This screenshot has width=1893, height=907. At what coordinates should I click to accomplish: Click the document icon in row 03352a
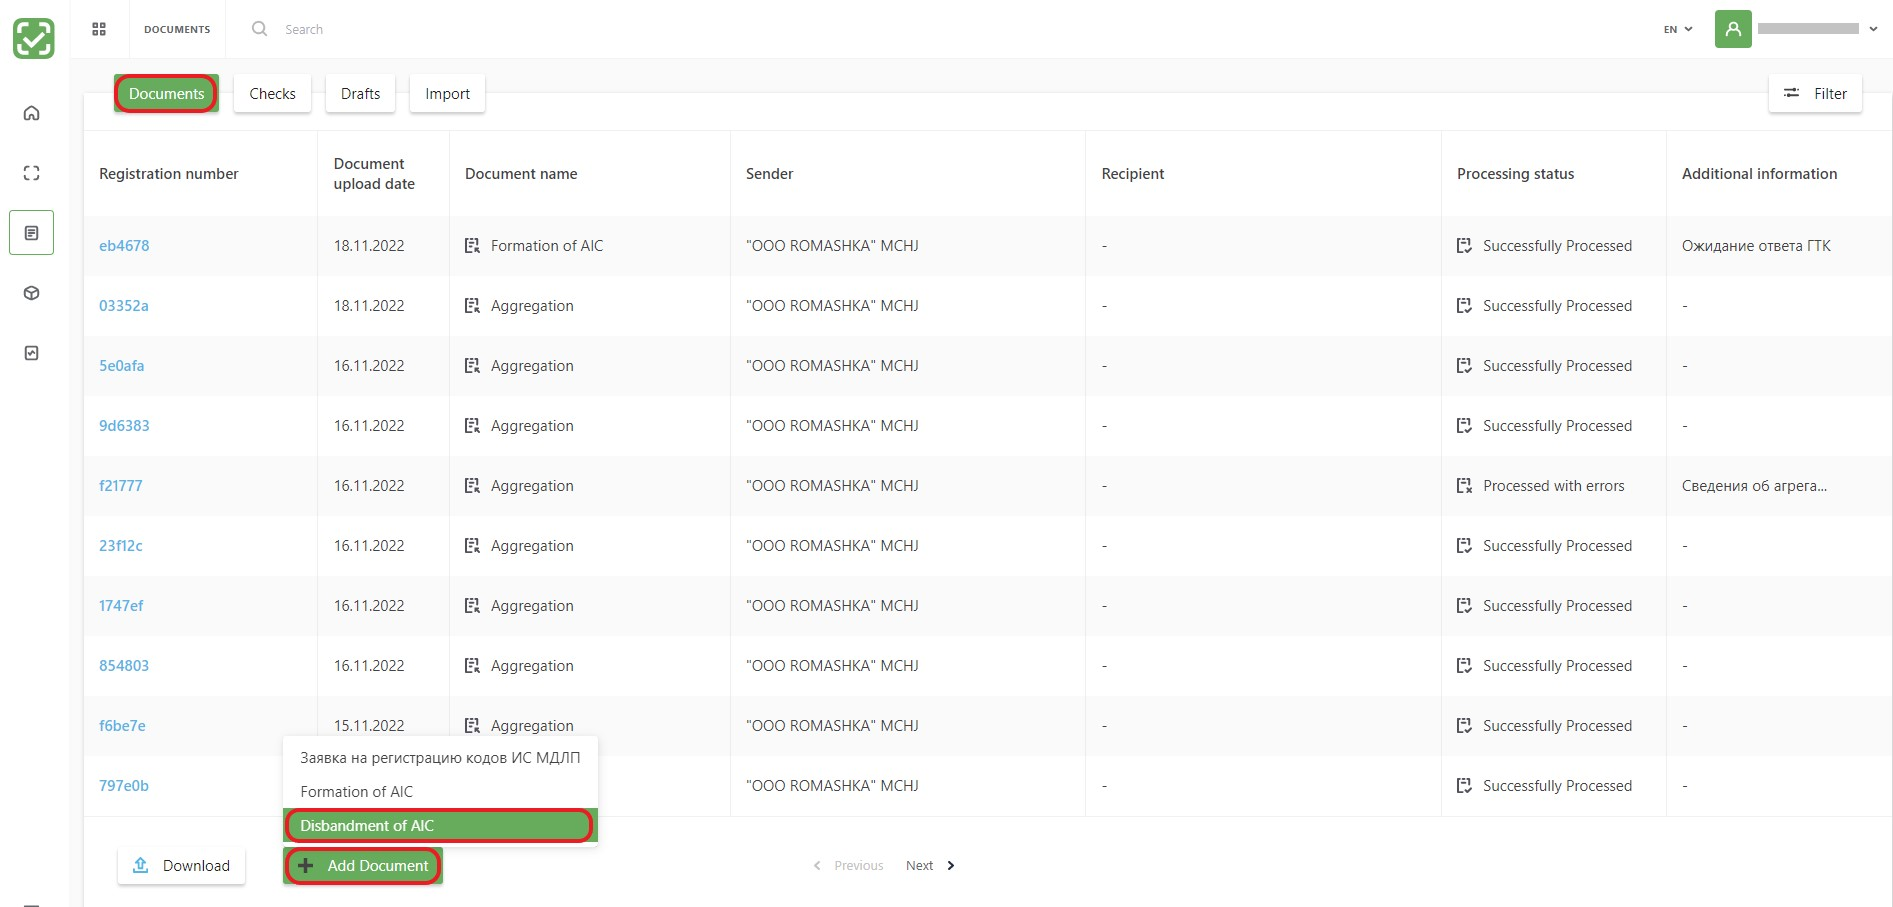(x=473, y=306)
